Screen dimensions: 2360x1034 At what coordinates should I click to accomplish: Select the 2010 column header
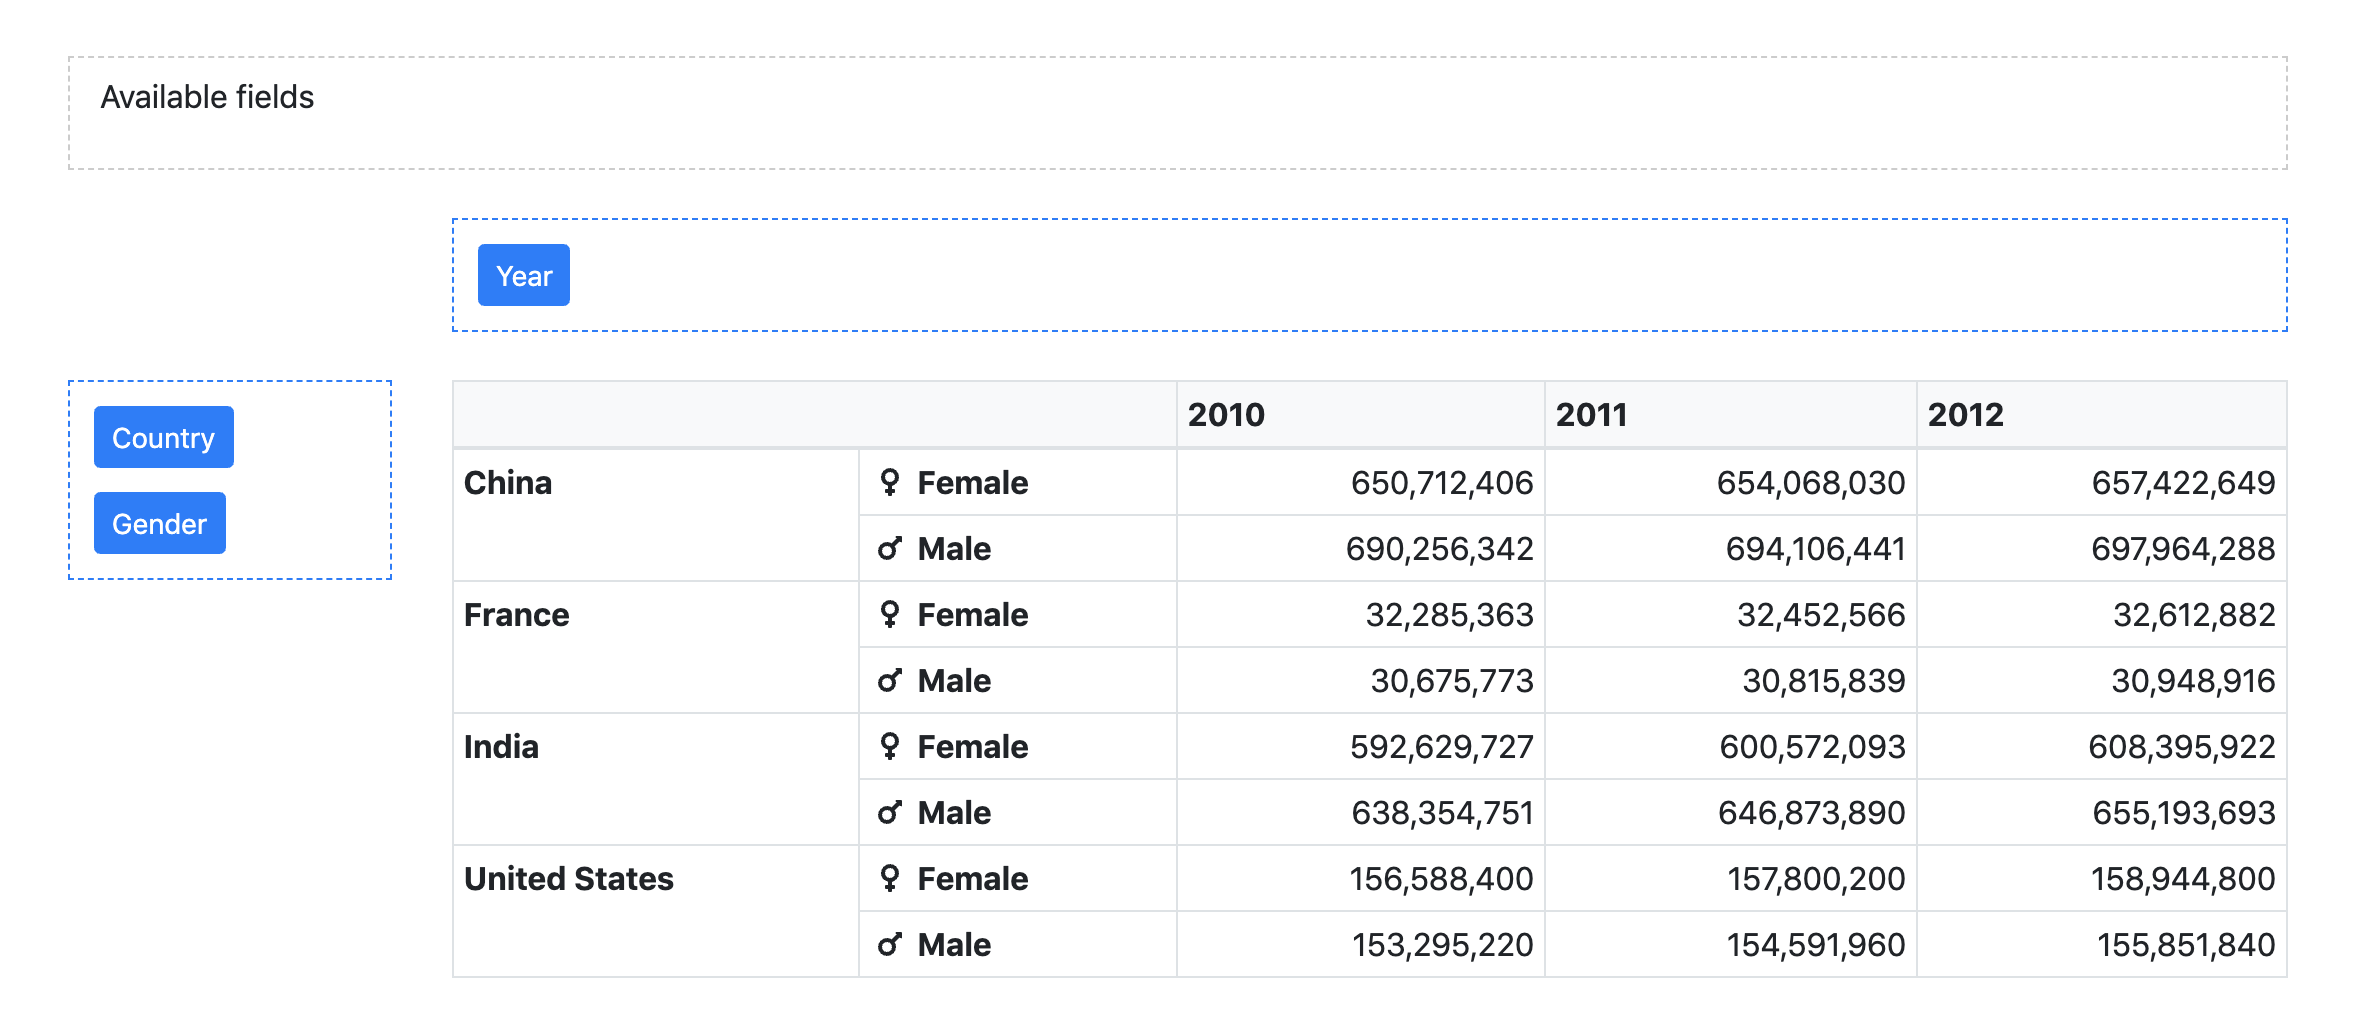click(1361, 415)
